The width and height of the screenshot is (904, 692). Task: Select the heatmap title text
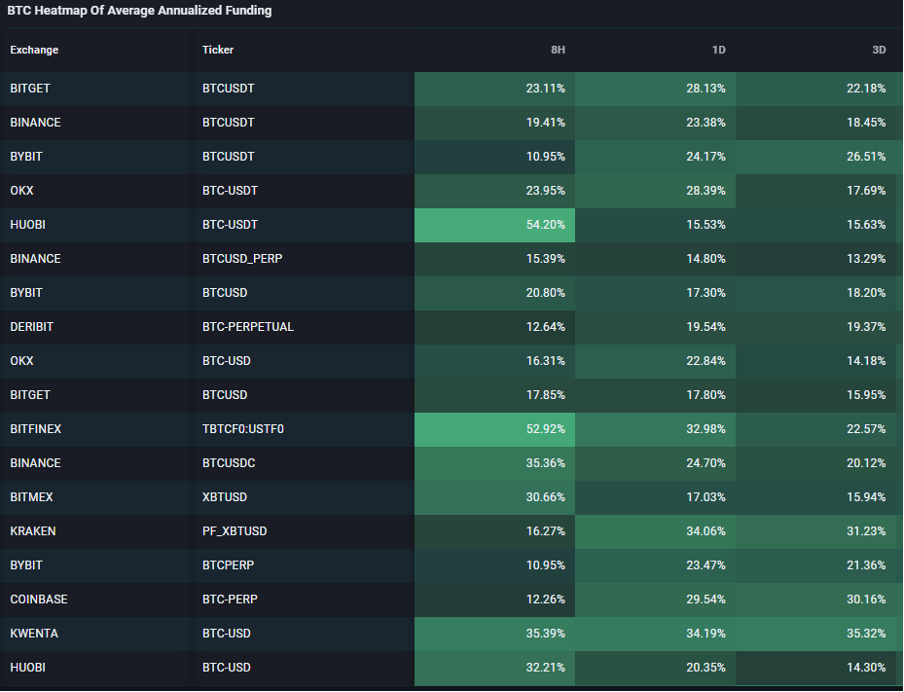(x=139, y=10)
